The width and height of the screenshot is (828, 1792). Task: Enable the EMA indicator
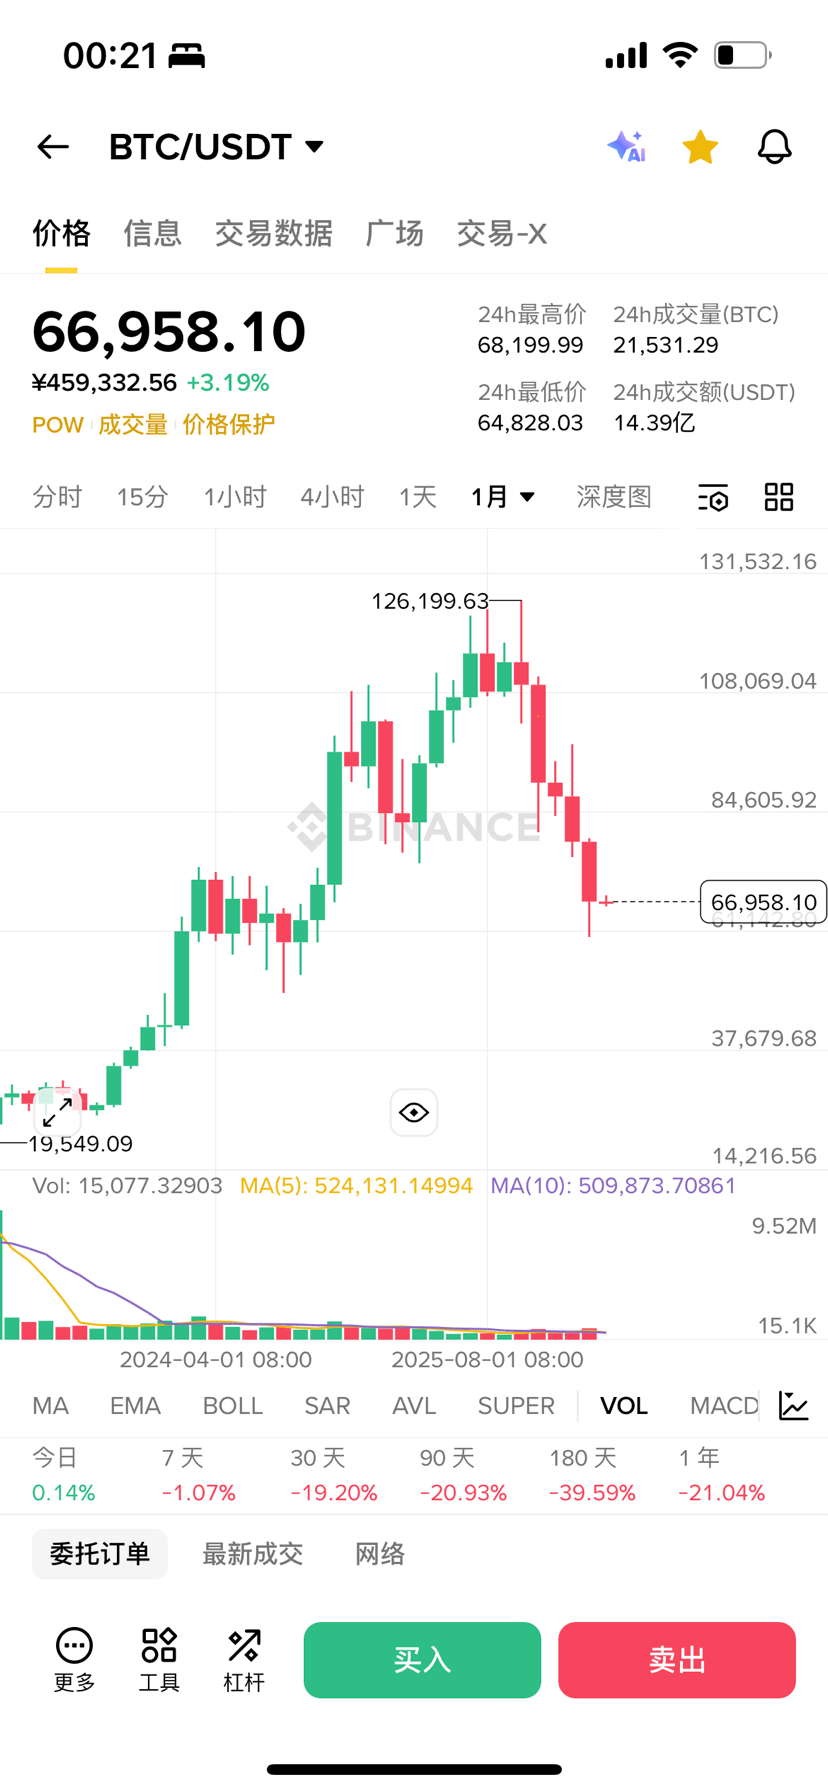pos(135,1406)
